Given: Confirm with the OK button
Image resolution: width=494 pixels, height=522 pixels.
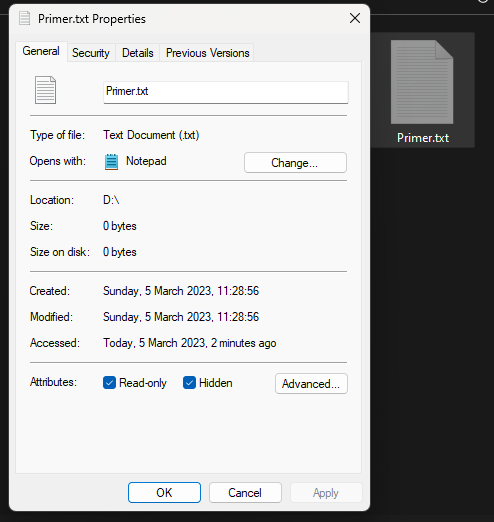Looking at the screenshot, I should coord(164,492).
